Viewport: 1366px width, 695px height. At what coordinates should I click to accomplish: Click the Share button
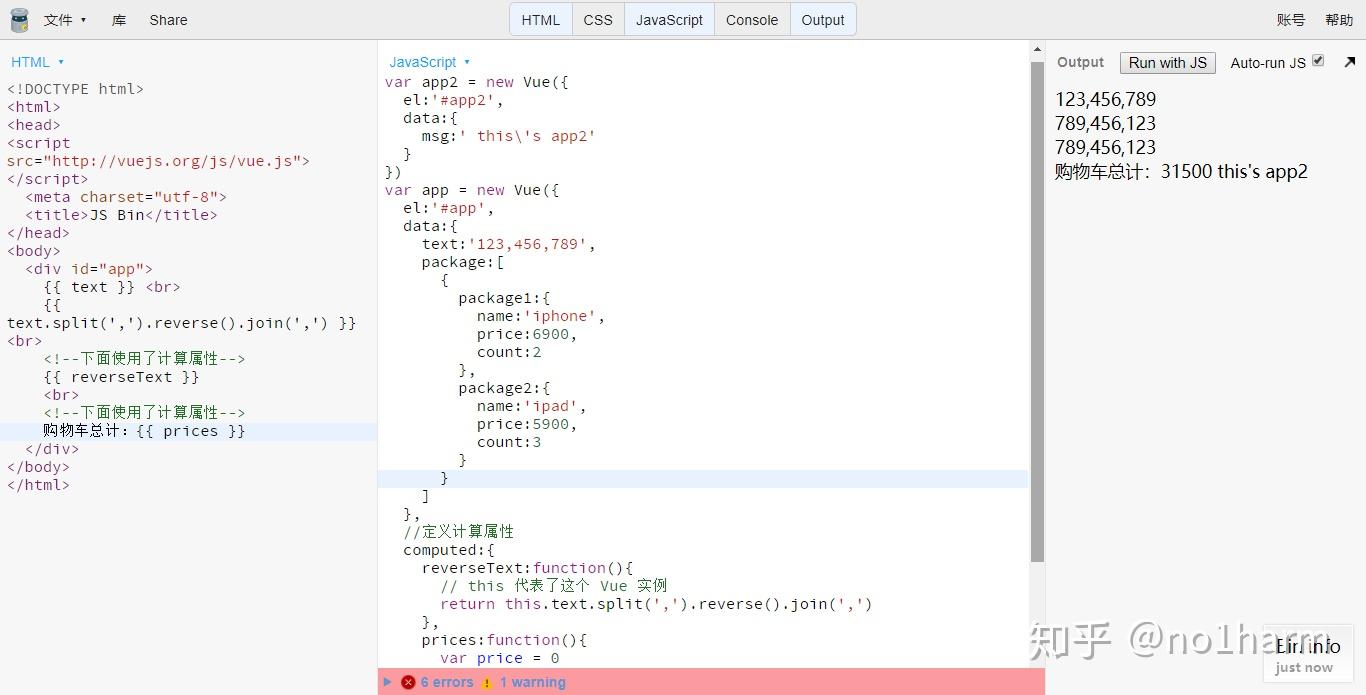pos(167,19)
